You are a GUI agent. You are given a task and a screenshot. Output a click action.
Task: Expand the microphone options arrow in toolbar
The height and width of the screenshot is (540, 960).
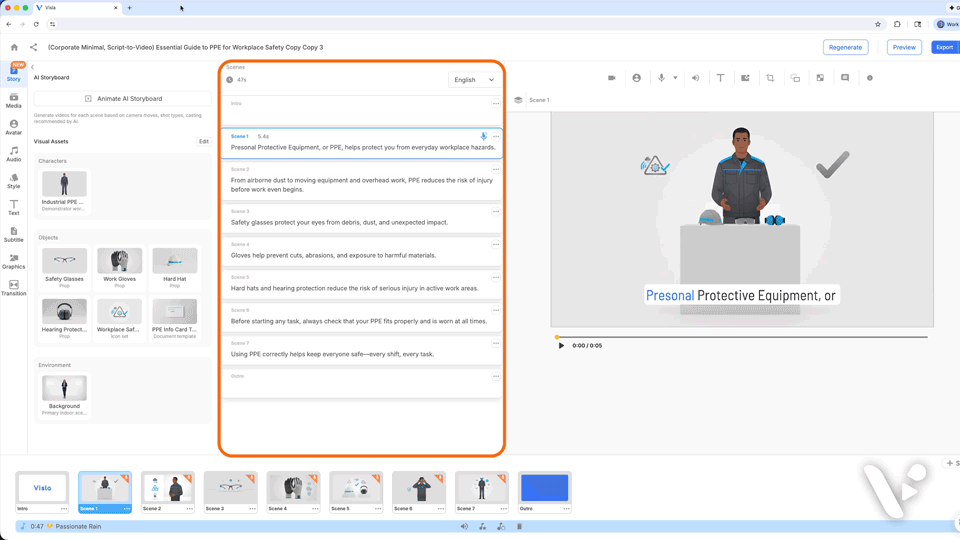coord(675,78)
